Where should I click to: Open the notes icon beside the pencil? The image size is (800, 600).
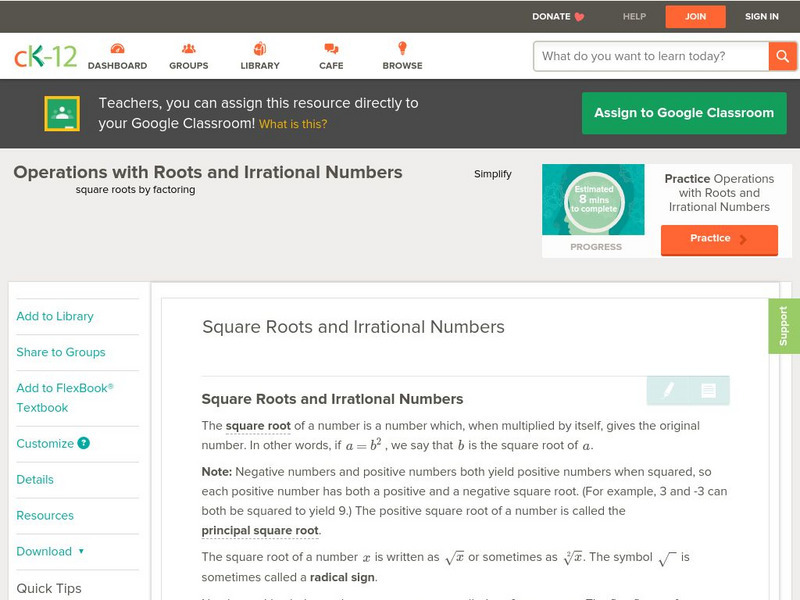point(708,390)
